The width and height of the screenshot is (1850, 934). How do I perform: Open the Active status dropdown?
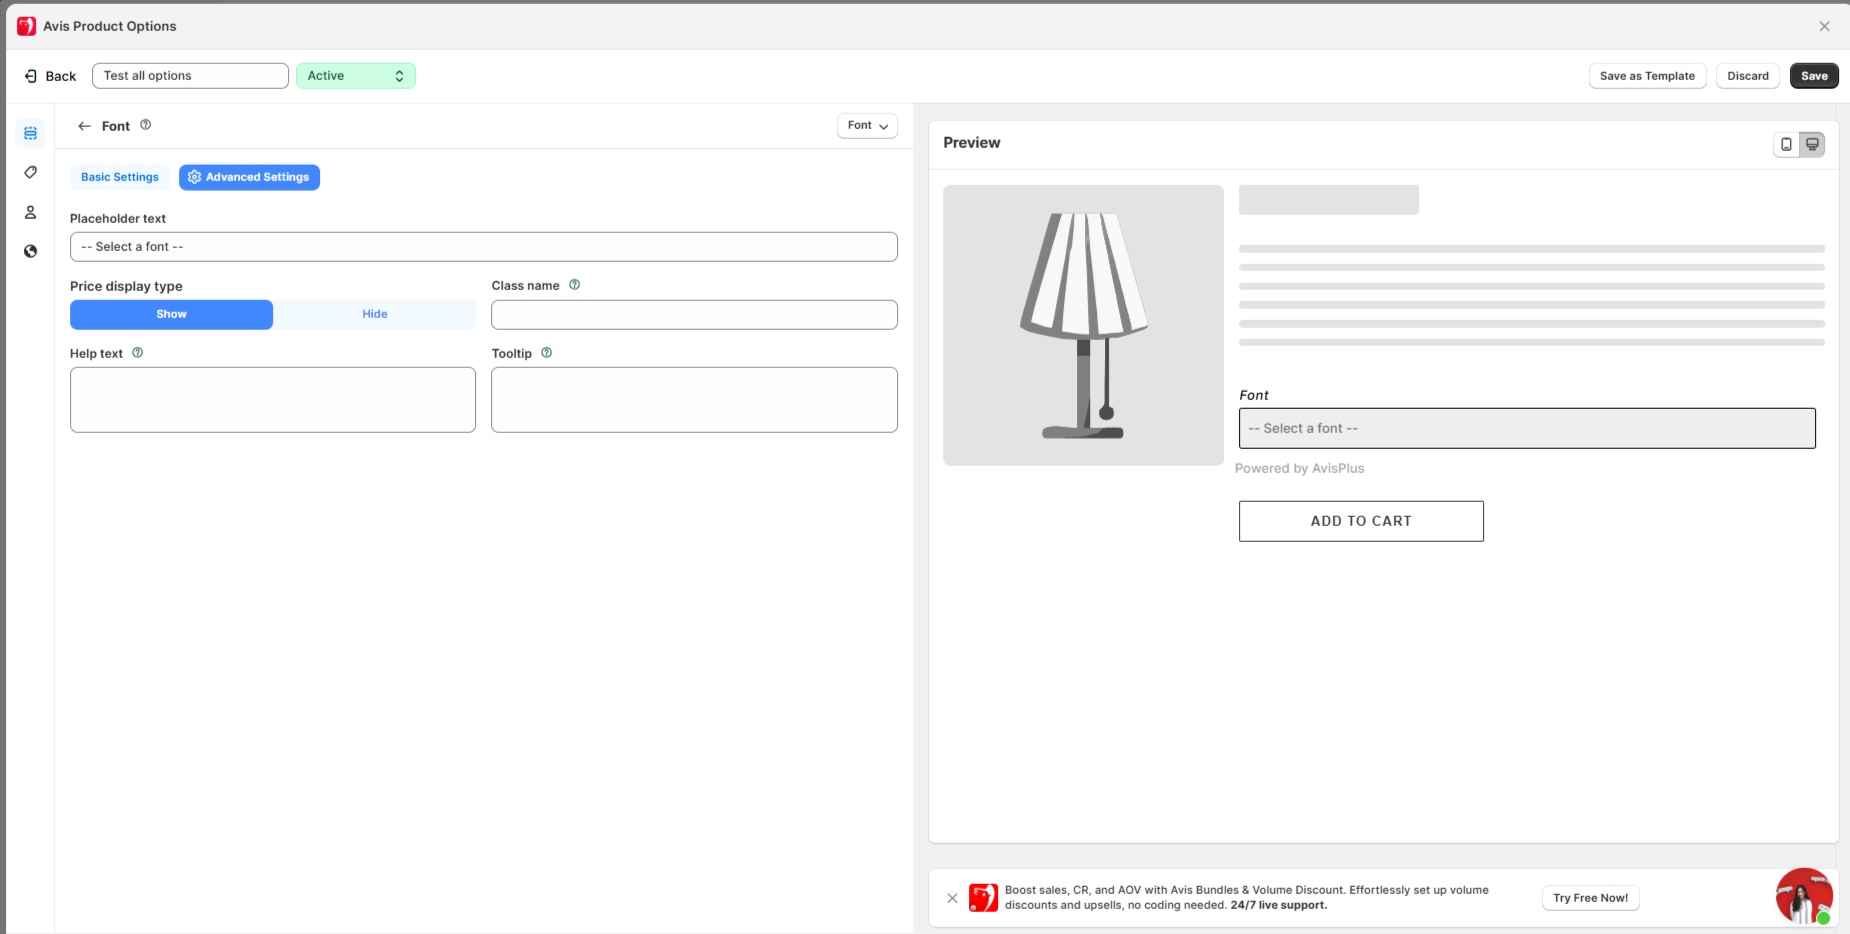(x=355, y=76)
